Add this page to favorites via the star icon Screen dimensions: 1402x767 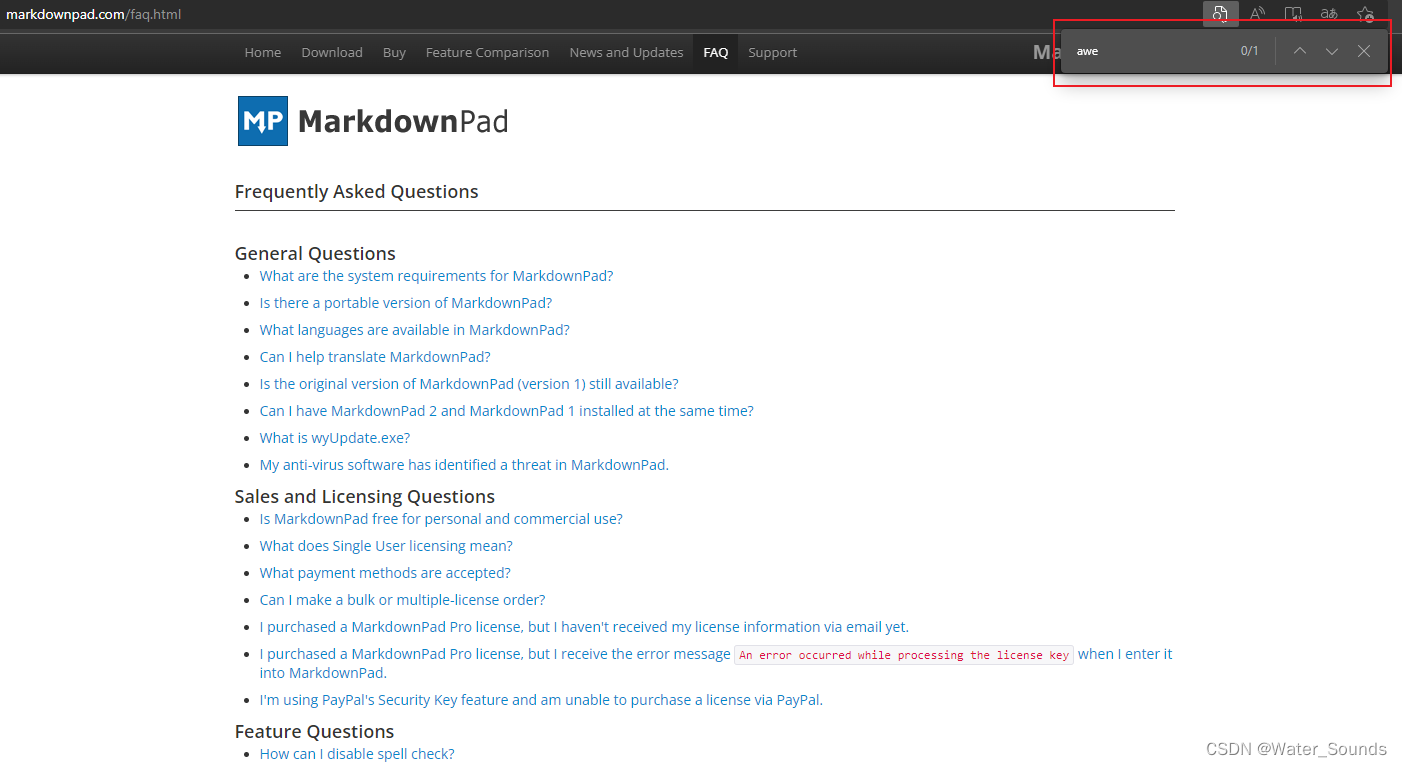point(1365,14)
